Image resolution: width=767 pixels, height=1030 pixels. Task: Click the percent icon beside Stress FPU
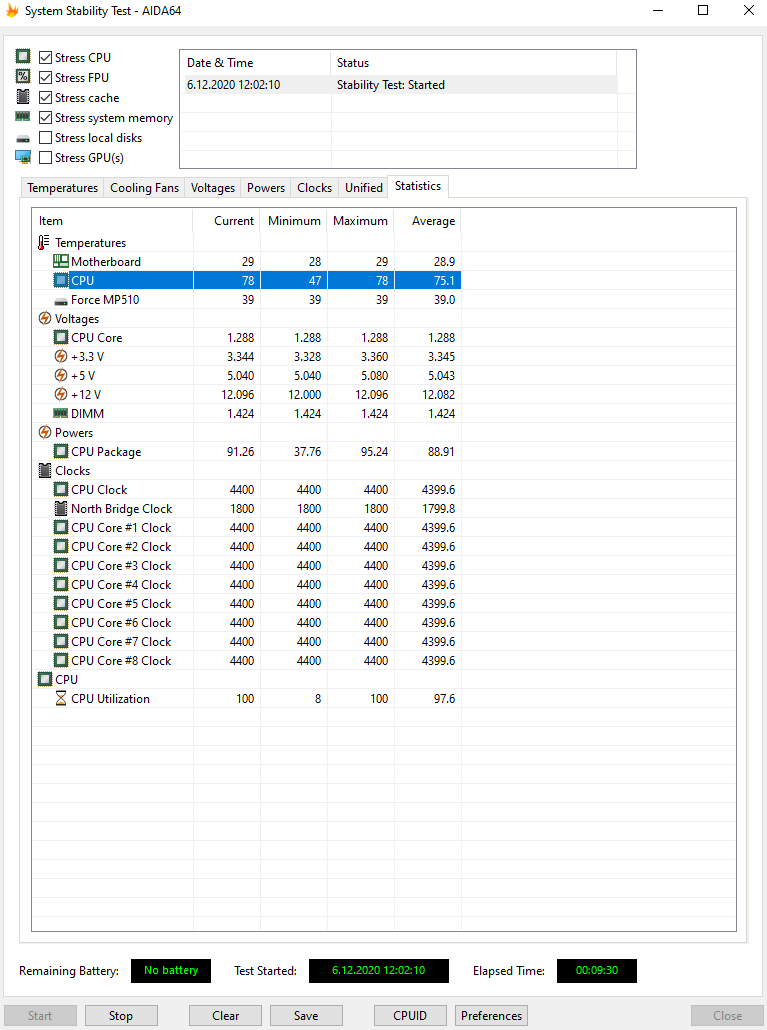(23, 77)
